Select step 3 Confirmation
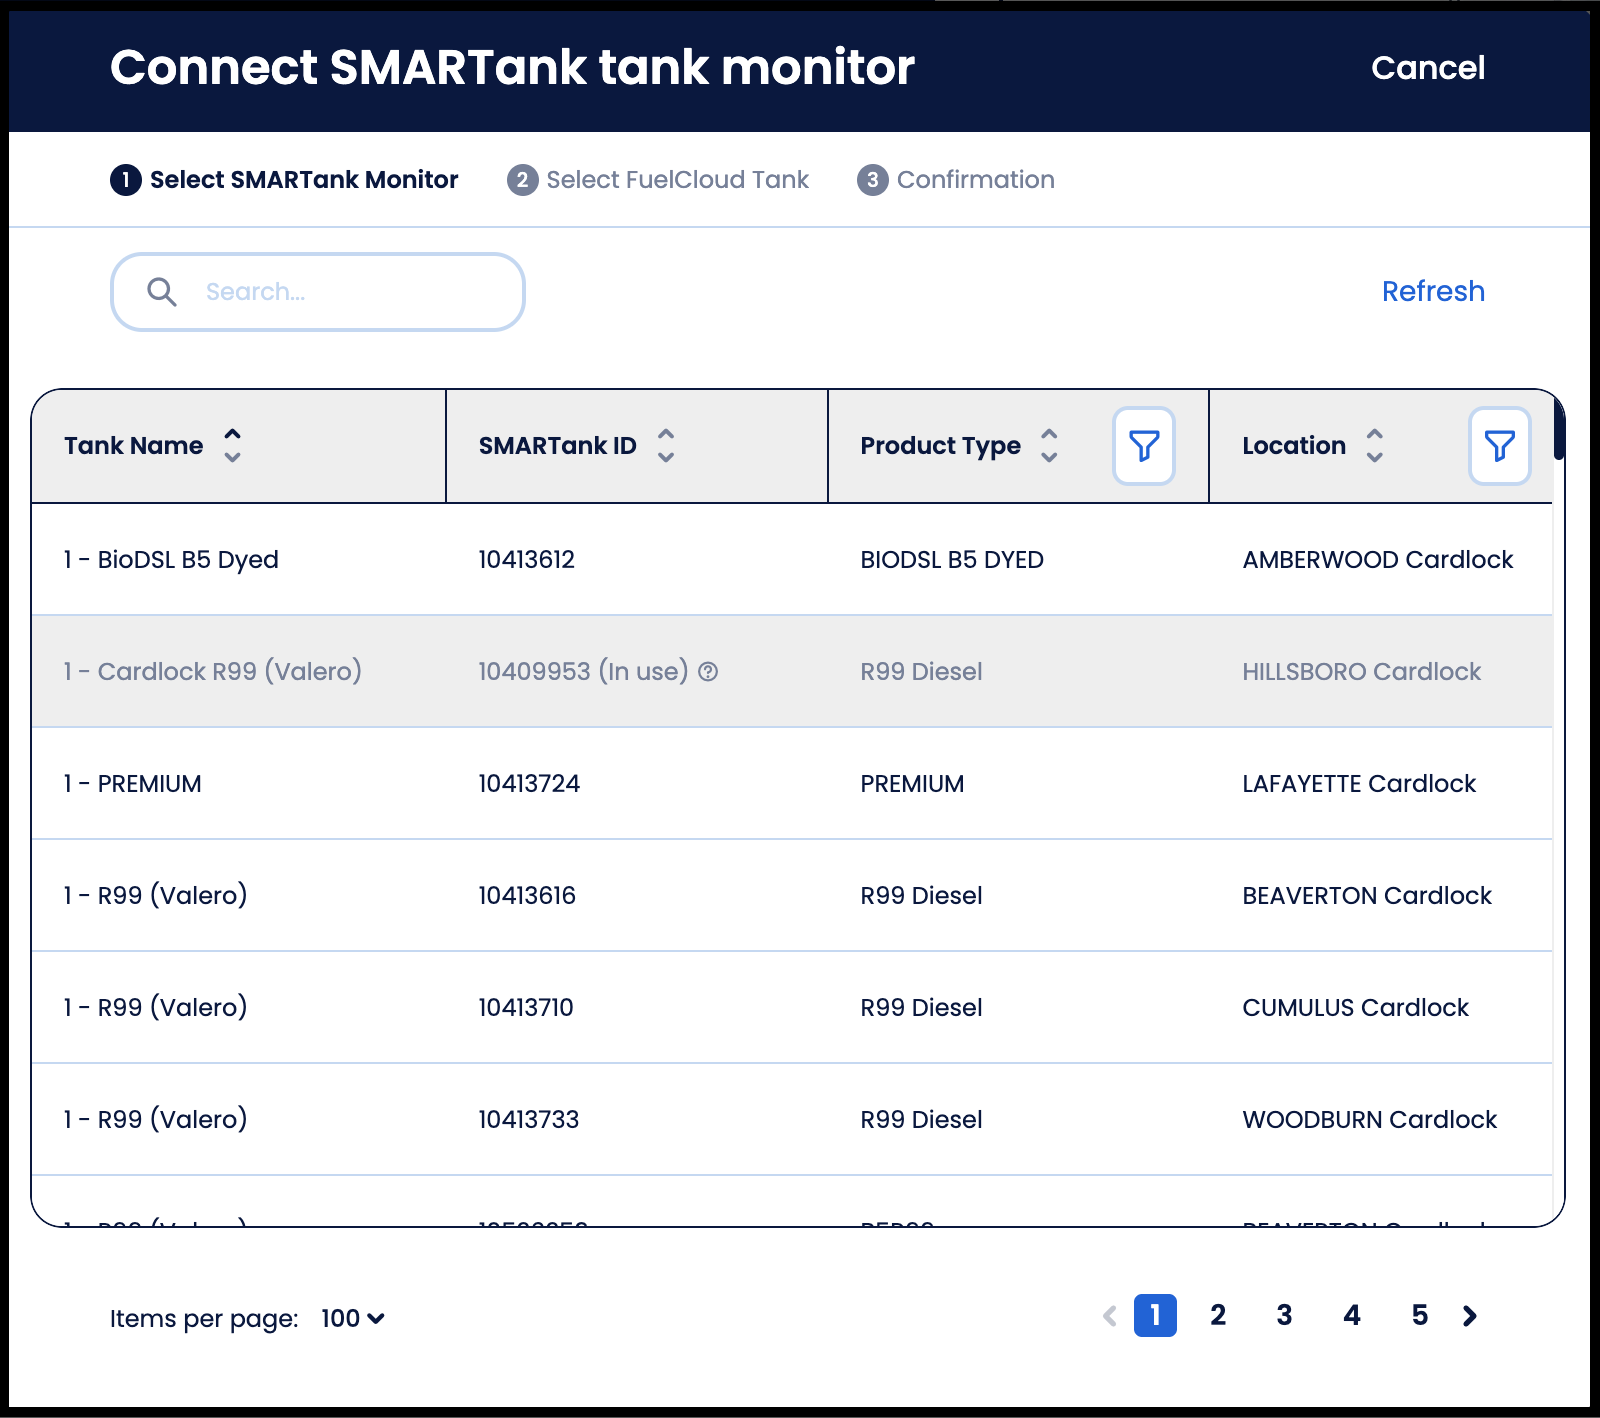Image resolution: width=1600 pixels, height=1418 pixels. point(956,180)
